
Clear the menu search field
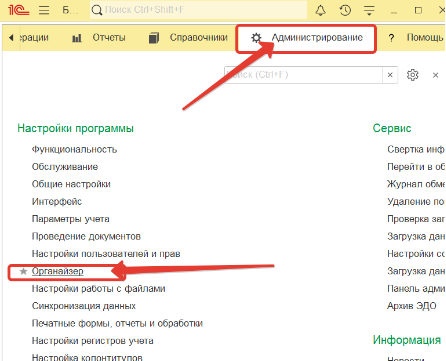pos(390,75)
